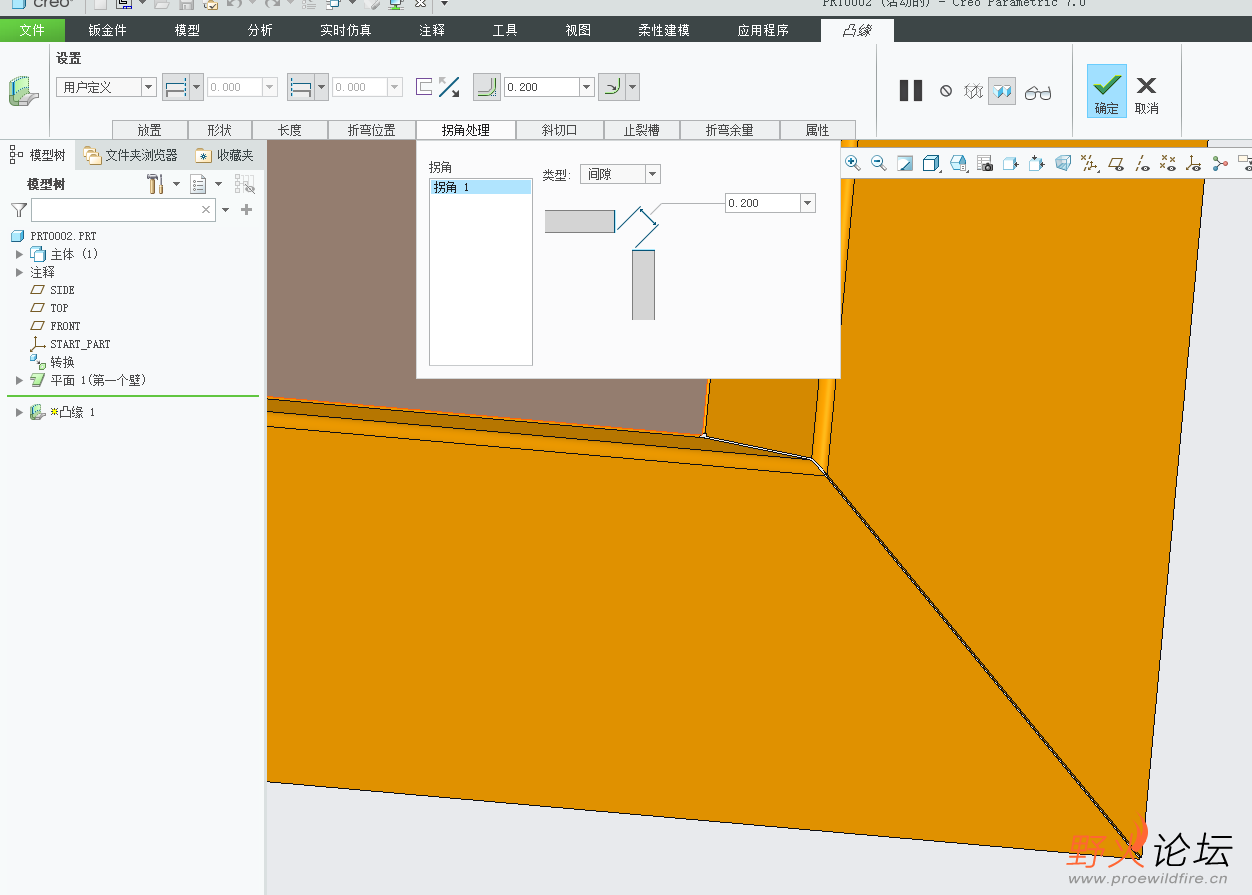
Task: Open the 0.200 bend radius dropdown
Action: tap(588, 87)
